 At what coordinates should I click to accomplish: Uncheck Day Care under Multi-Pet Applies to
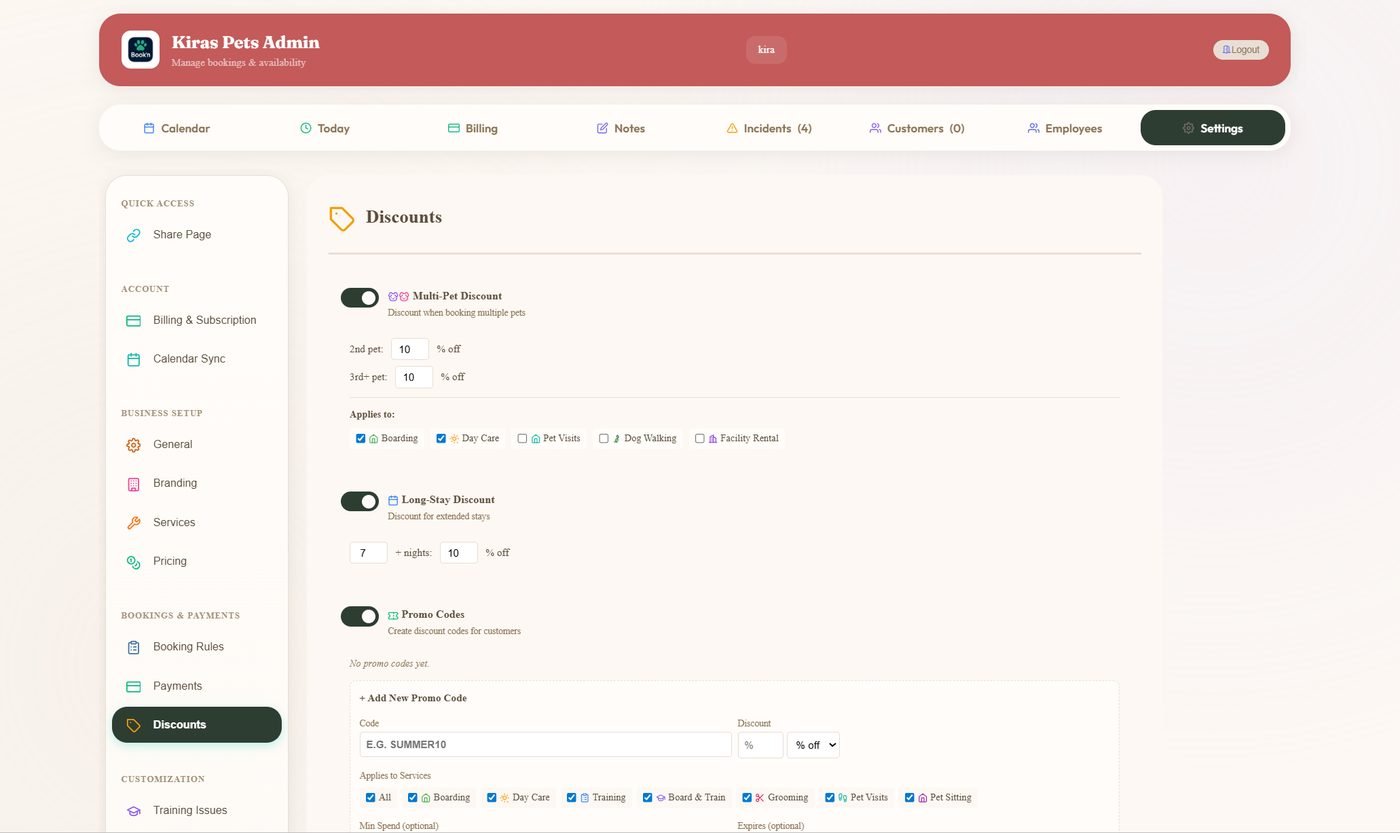click(x=441, y=438)
